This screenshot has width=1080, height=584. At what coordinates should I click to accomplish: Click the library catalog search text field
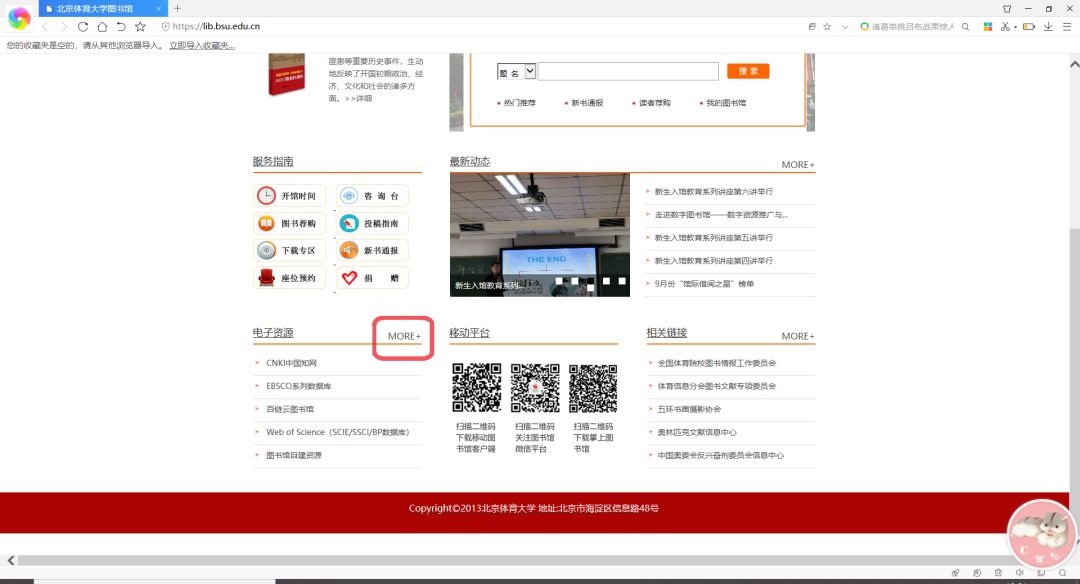[x=628, y=72]
